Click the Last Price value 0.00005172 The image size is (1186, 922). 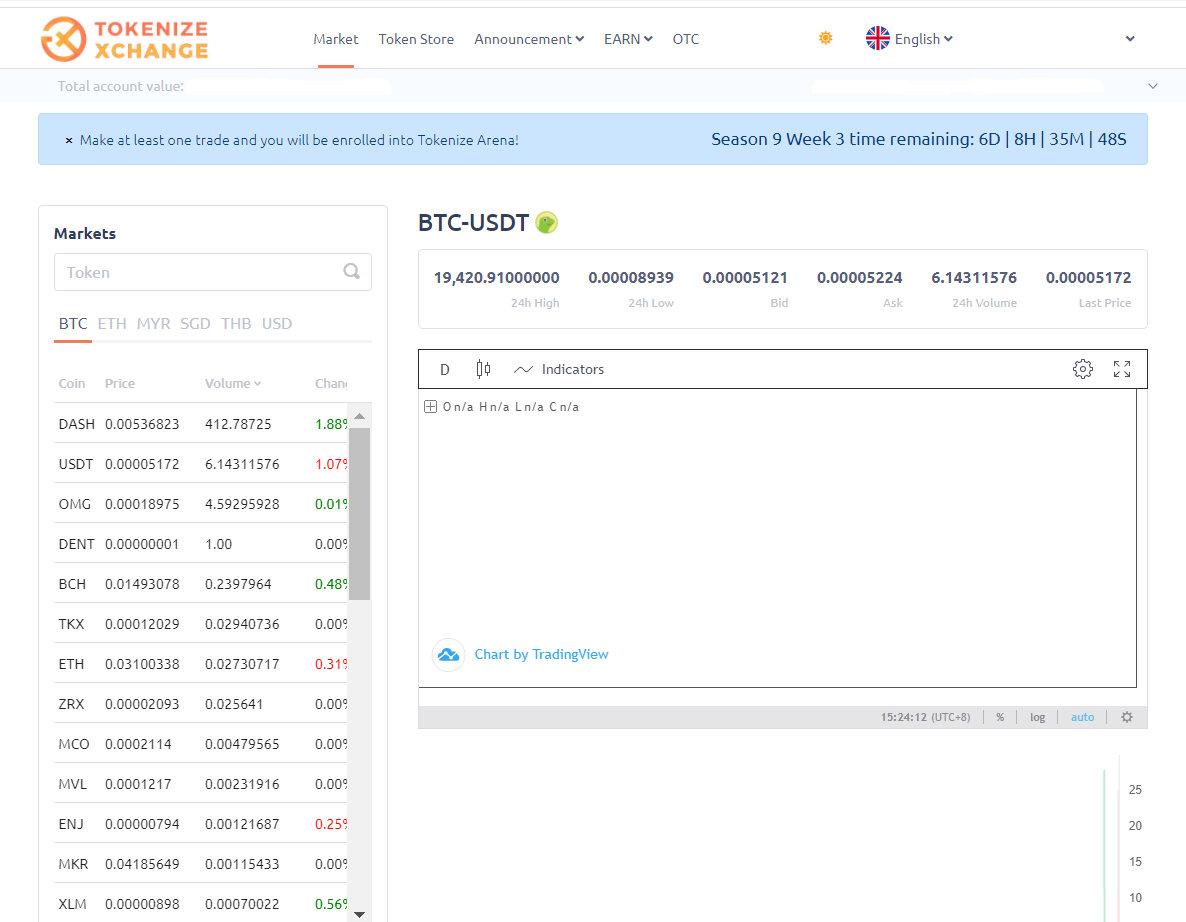1088,278
